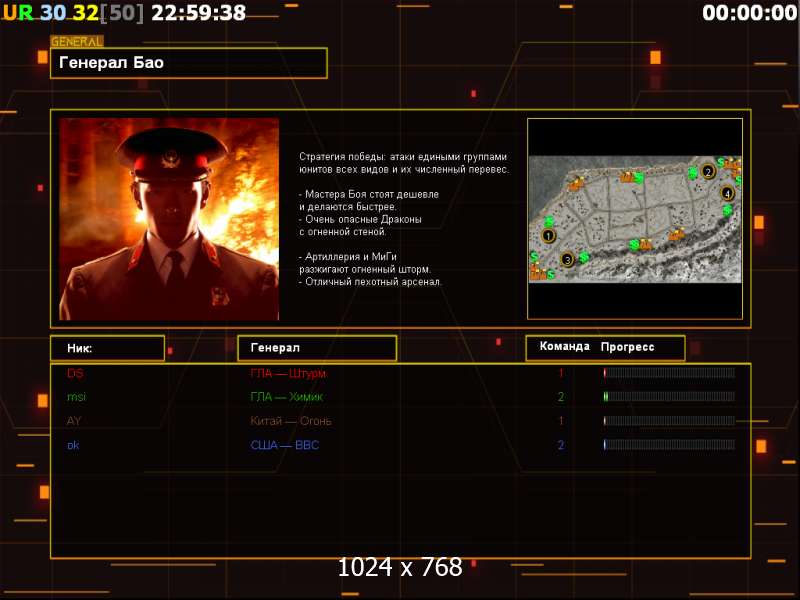Viewport: 800px width, 600px height.
Task: Select start position 2 marker on map
Action: pyautogui.click(x=708, y=171)
